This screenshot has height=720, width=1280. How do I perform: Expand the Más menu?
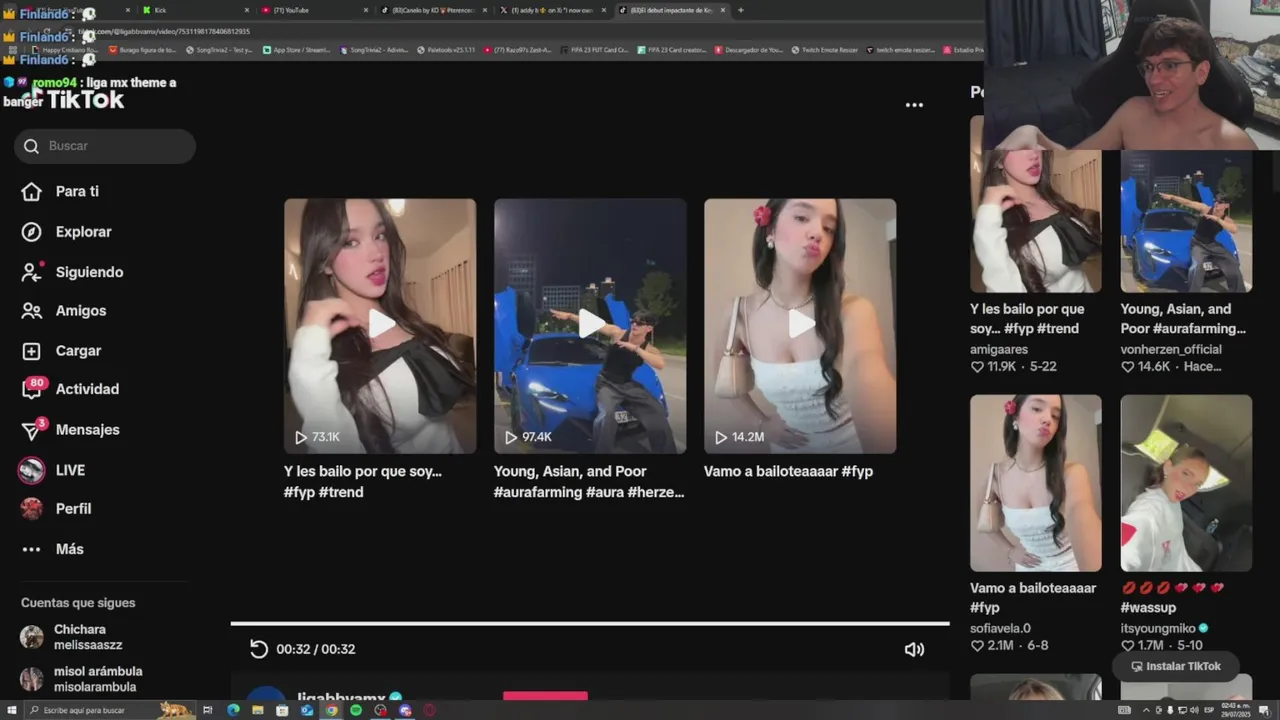54,549
